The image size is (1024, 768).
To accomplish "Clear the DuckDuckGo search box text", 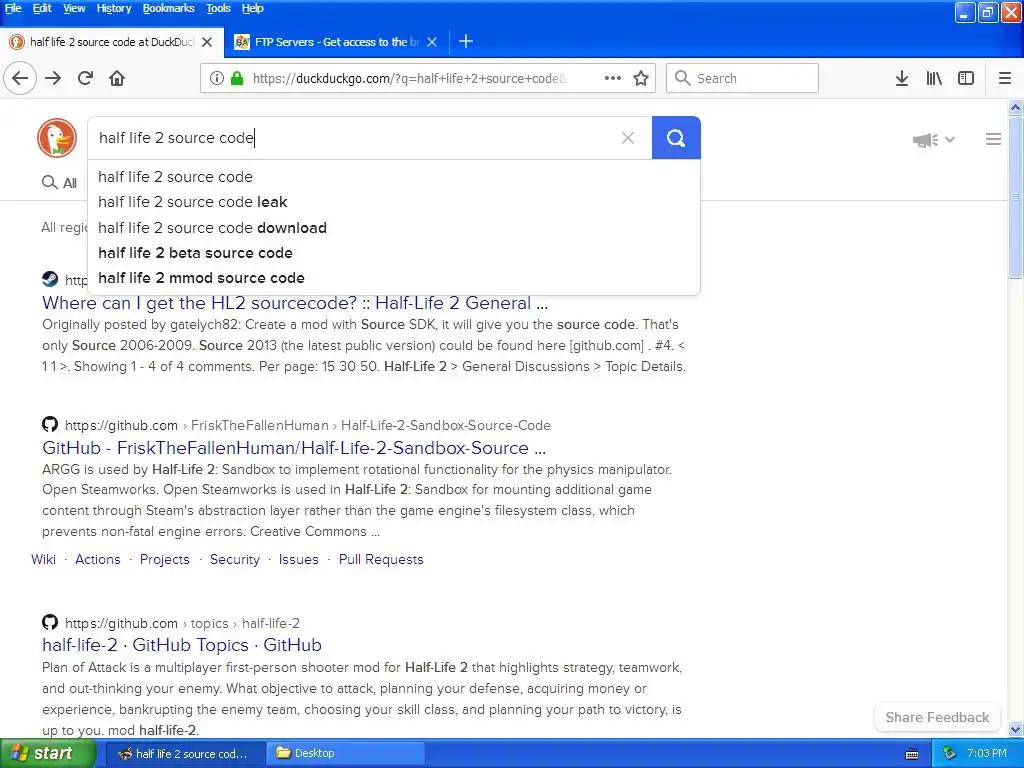I will point(628,138).
